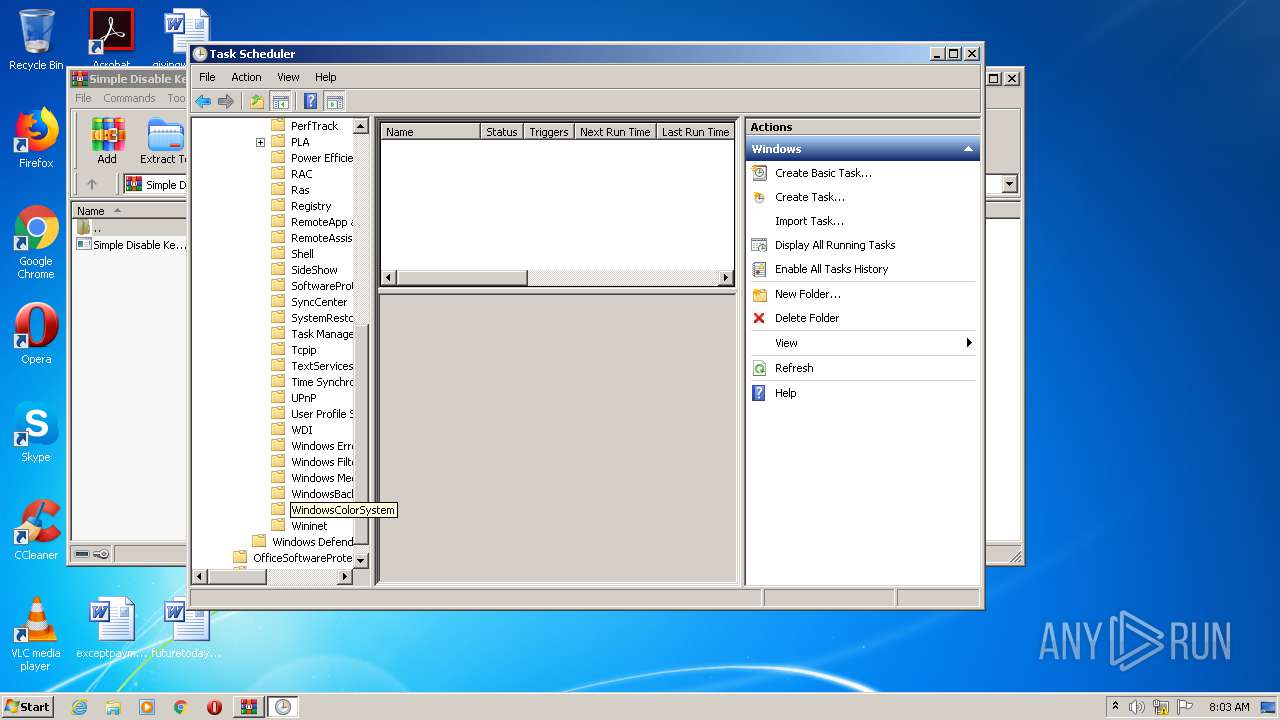This screenshot has height=720, width=1280.
Task: Click tree pane scroll up arrow
Action: pos(361,126)
